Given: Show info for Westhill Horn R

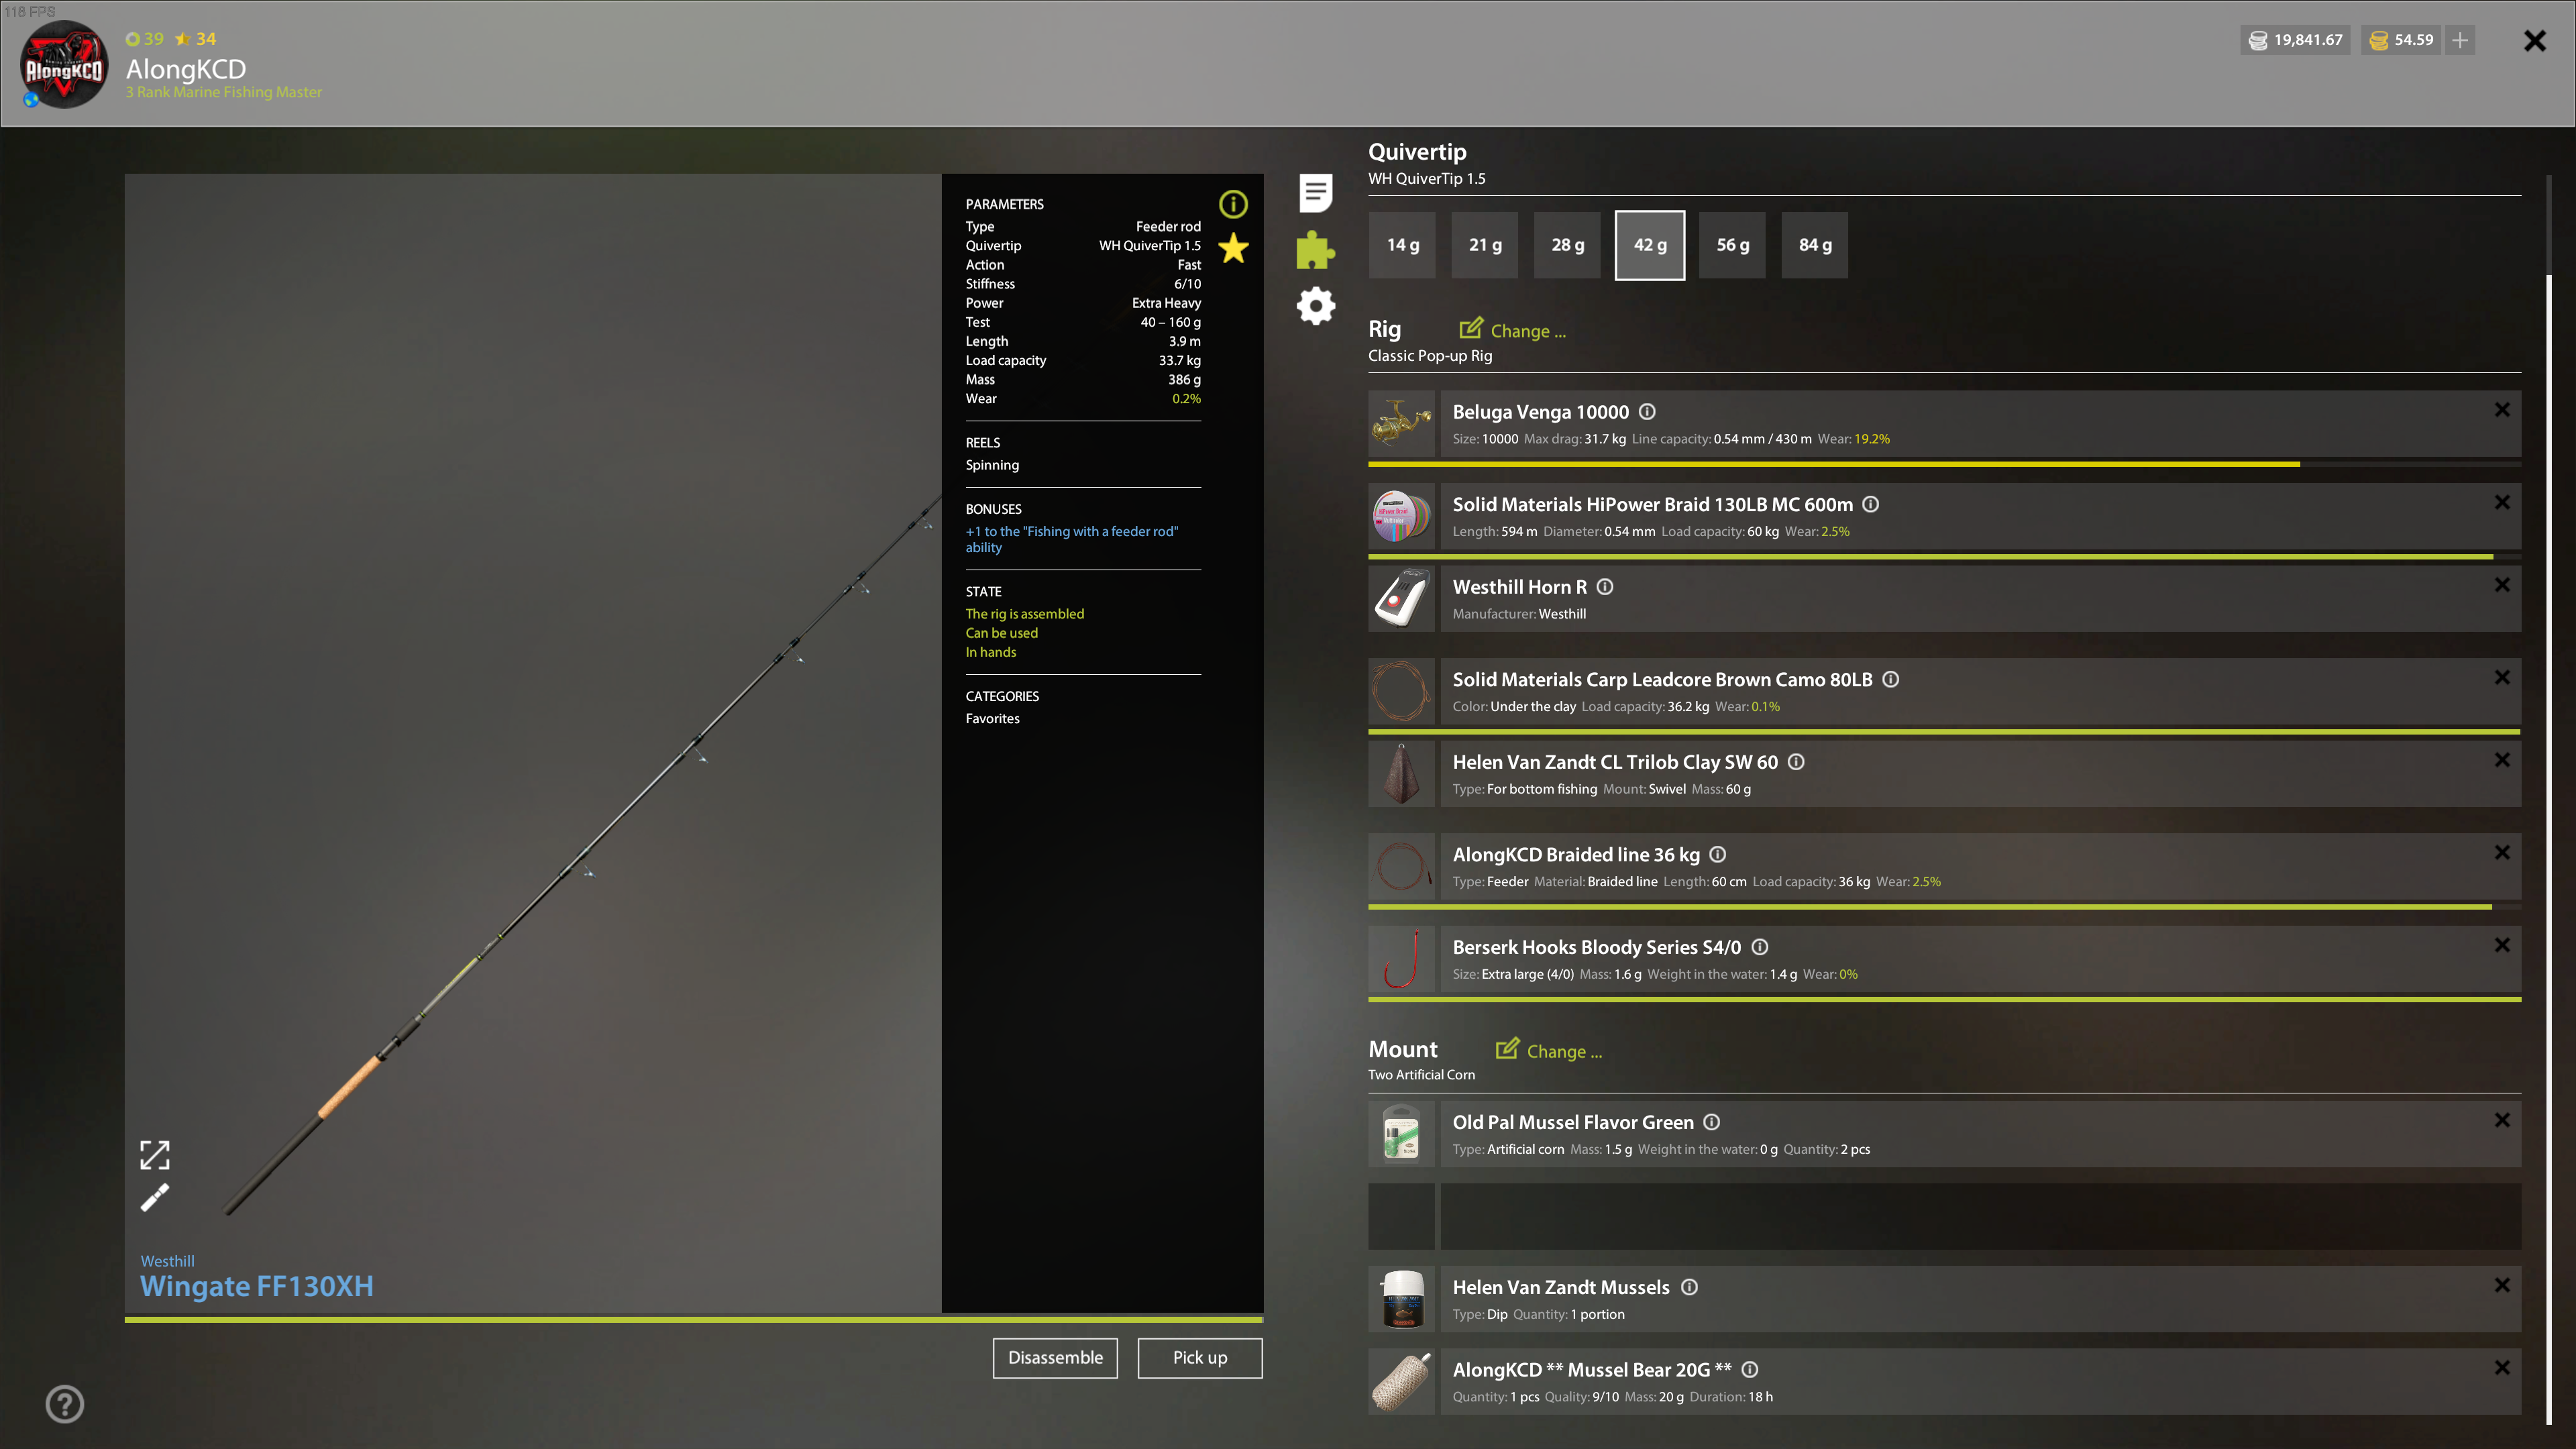Looking at the screenshot, I should 1605,587.
